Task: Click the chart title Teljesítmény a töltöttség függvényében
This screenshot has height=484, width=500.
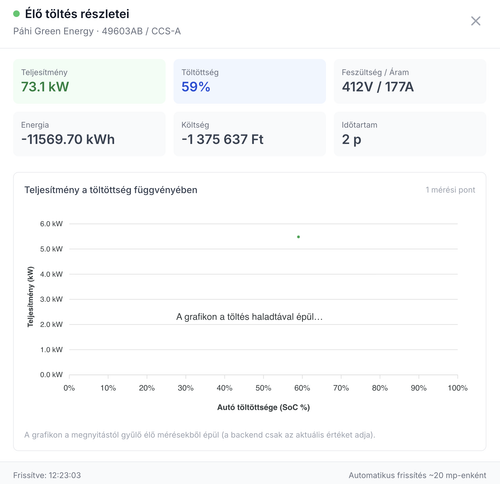Action: (111, 190)
